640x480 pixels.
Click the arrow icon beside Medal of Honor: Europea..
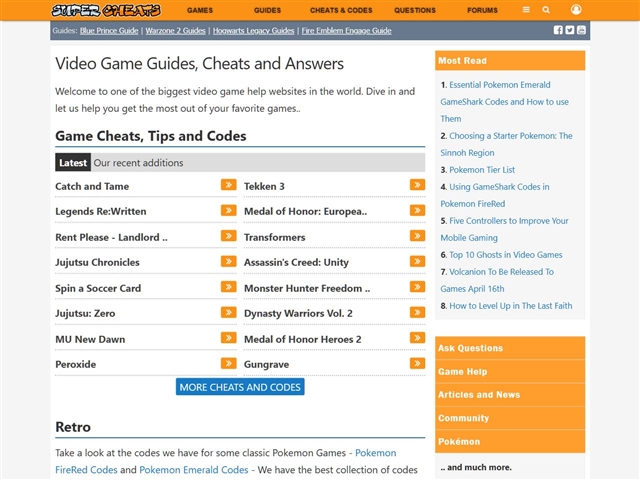click(417, 210)
